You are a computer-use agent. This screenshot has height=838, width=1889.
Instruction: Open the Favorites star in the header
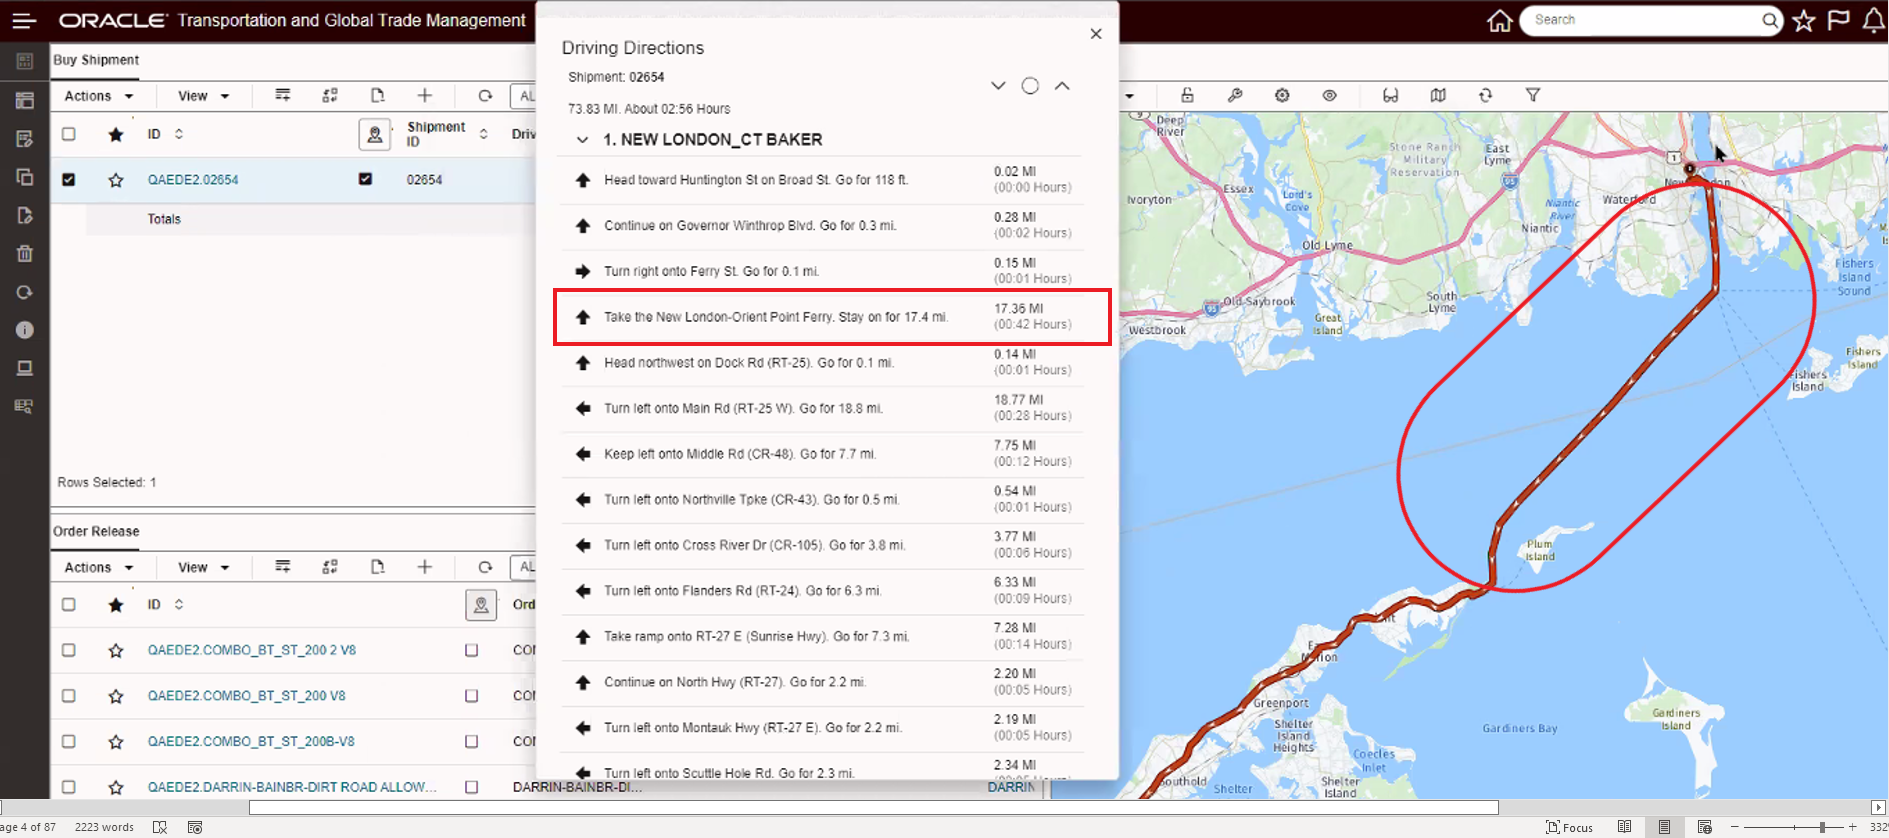coord(1804,20)
